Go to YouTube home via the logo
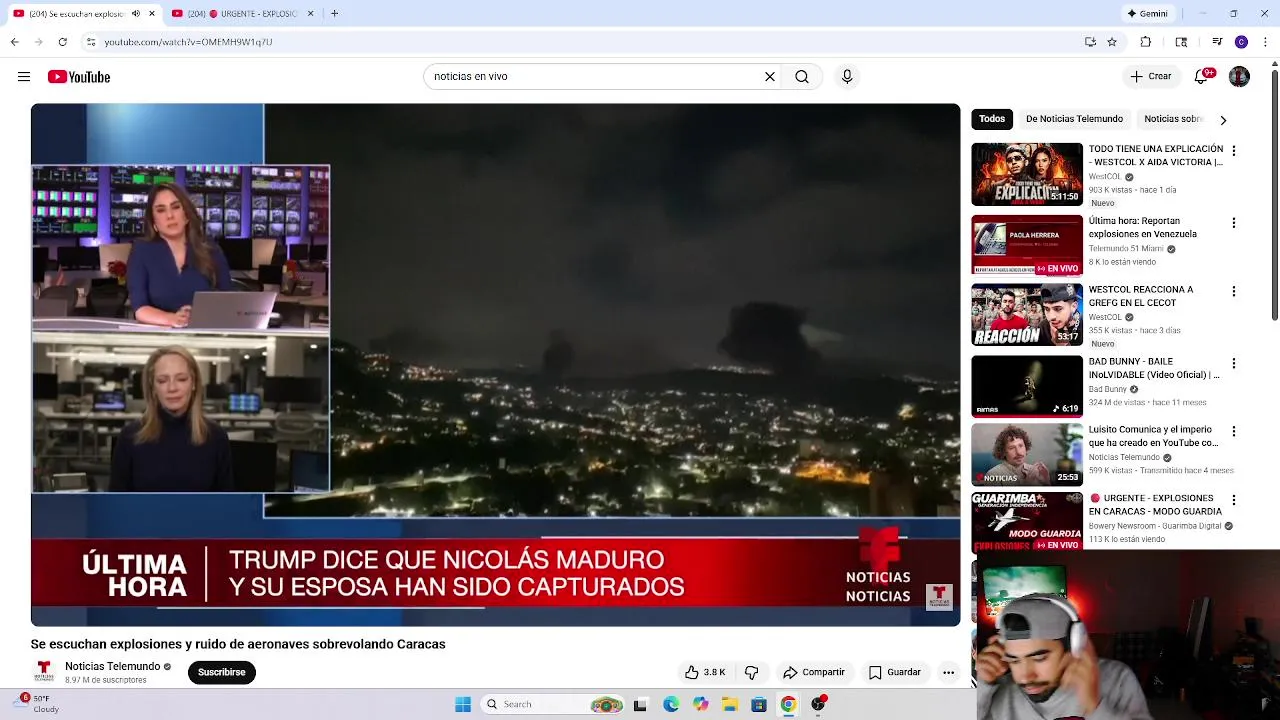 (x=79, y=77)
